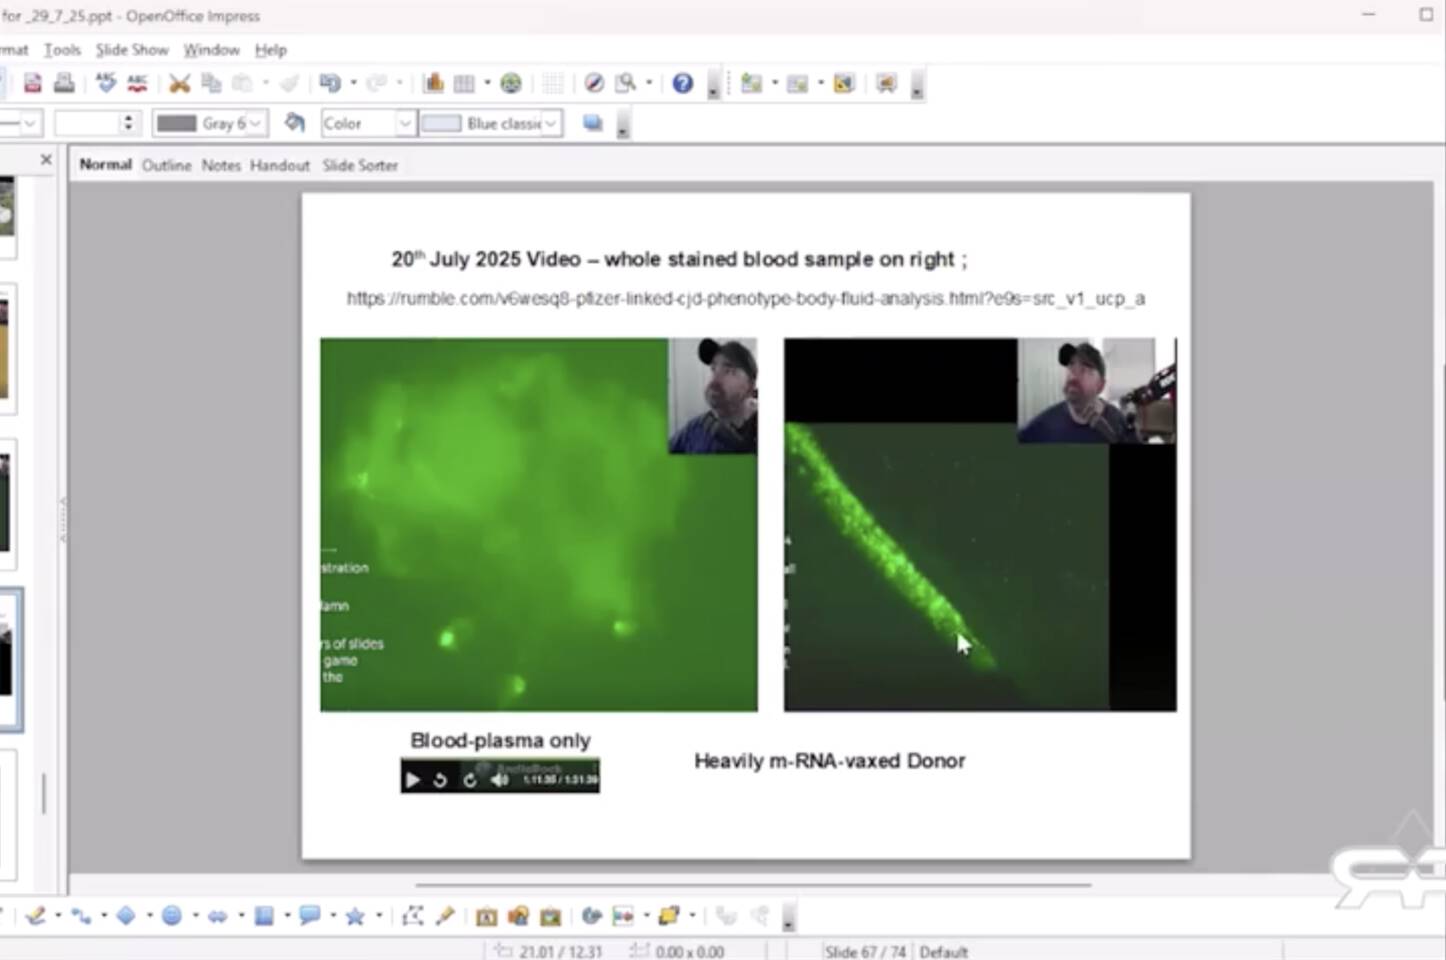The width and height of the screenshot is (1446, 960).
Task: Select the Flowcharts shape tool
Action: (x=264, y=915)
